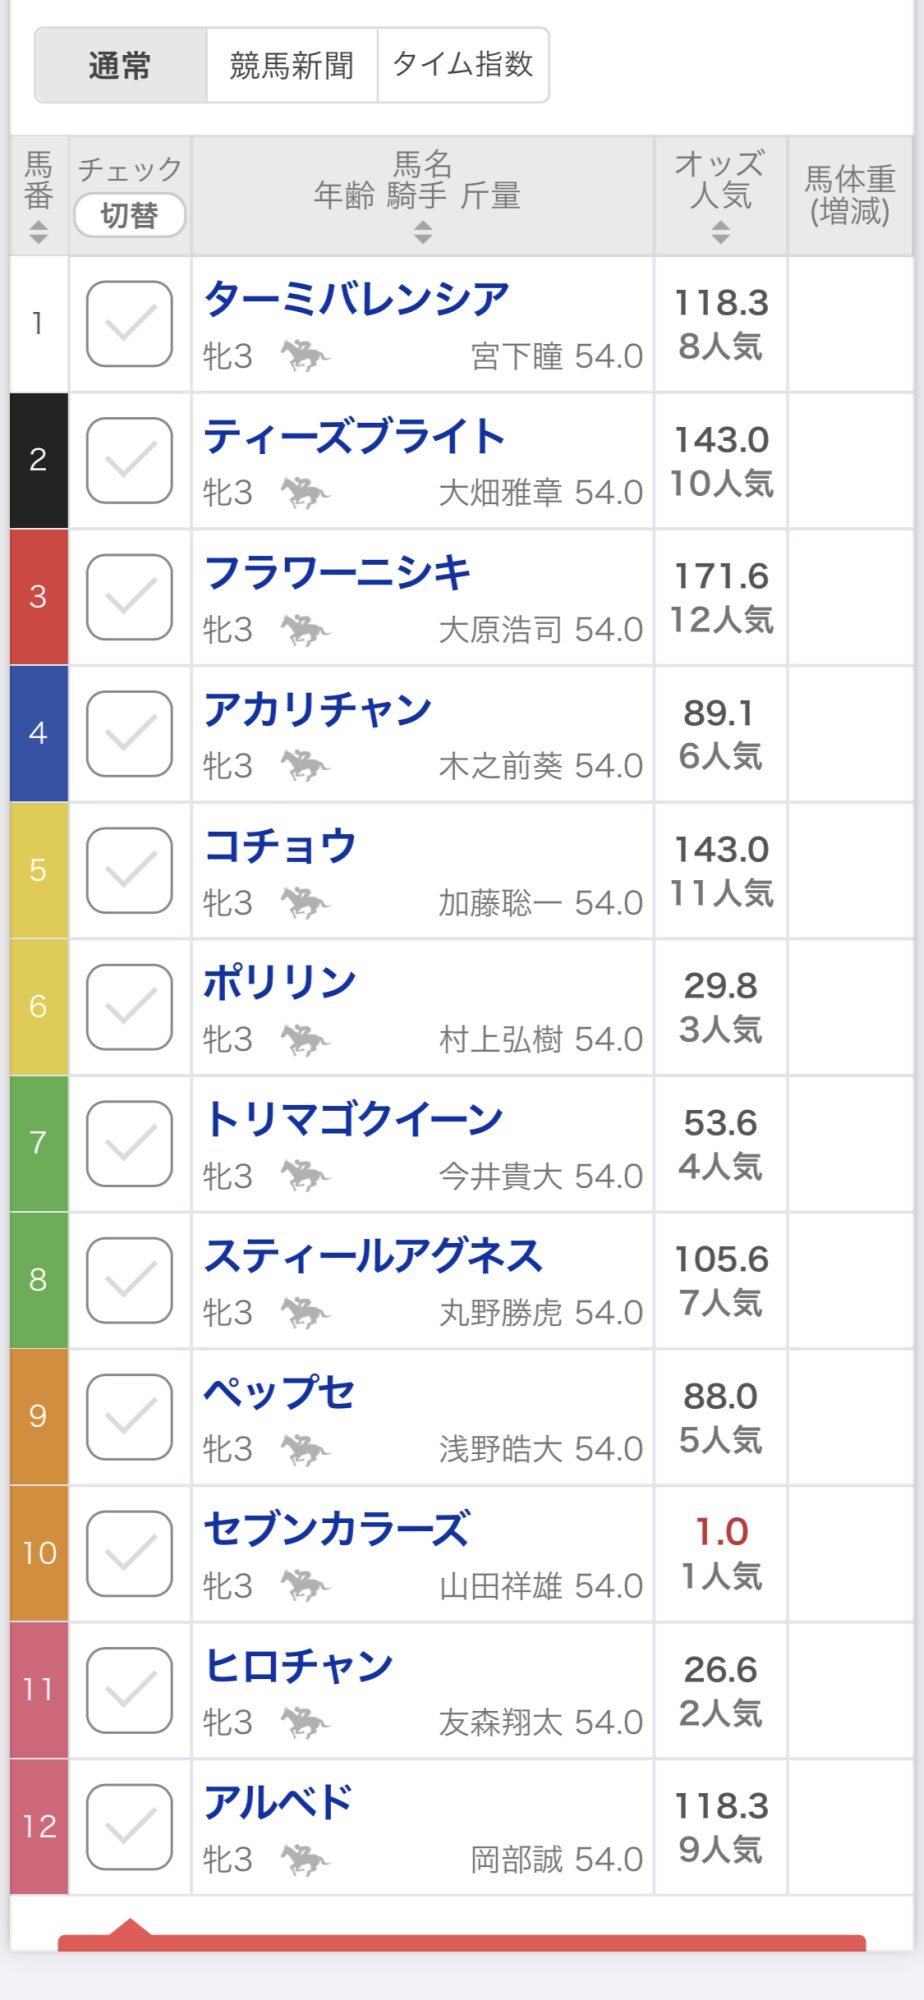The image size is (924, 2000).
Task: Sort the list by 馬名 column arrow
Action: (x=423, y=234)
